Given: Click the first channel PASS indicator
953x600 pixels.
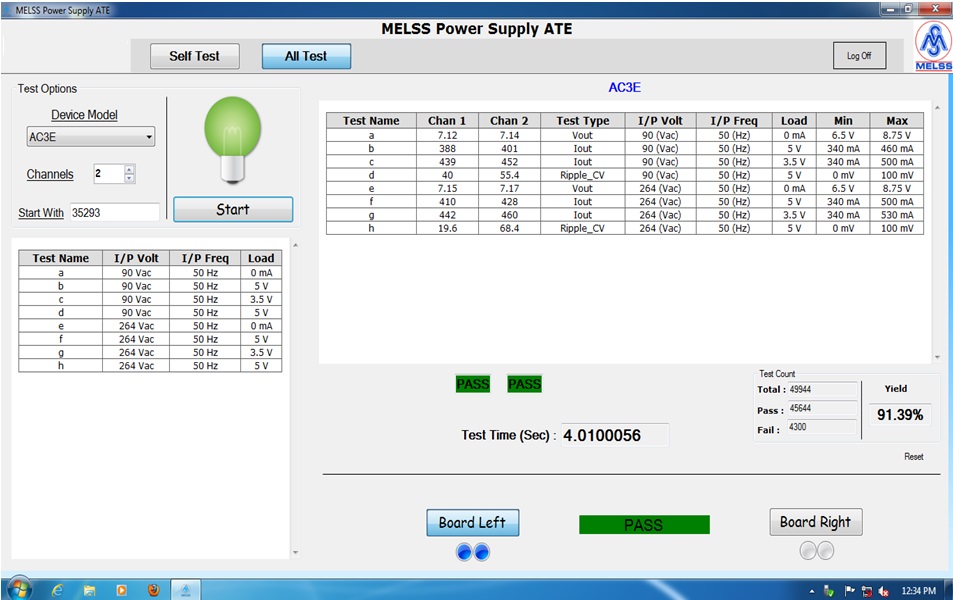Looking at the screenshot, I should point(473,384).
